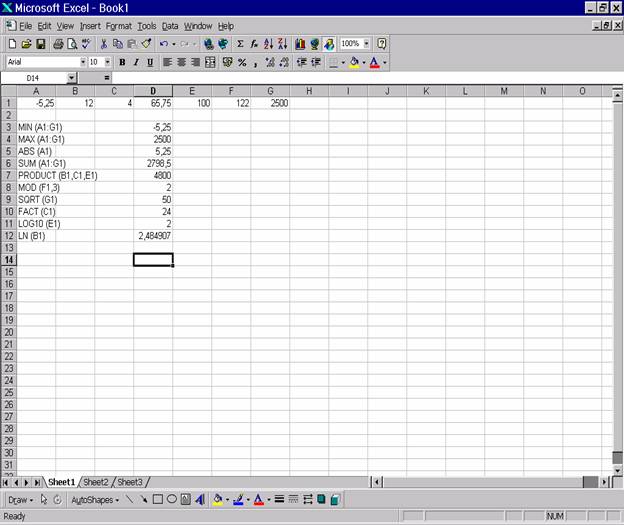Toggle Italic formatting
The width and height of the screenshot is (624, 525).
pyautogui.click(x=136, y=62)
